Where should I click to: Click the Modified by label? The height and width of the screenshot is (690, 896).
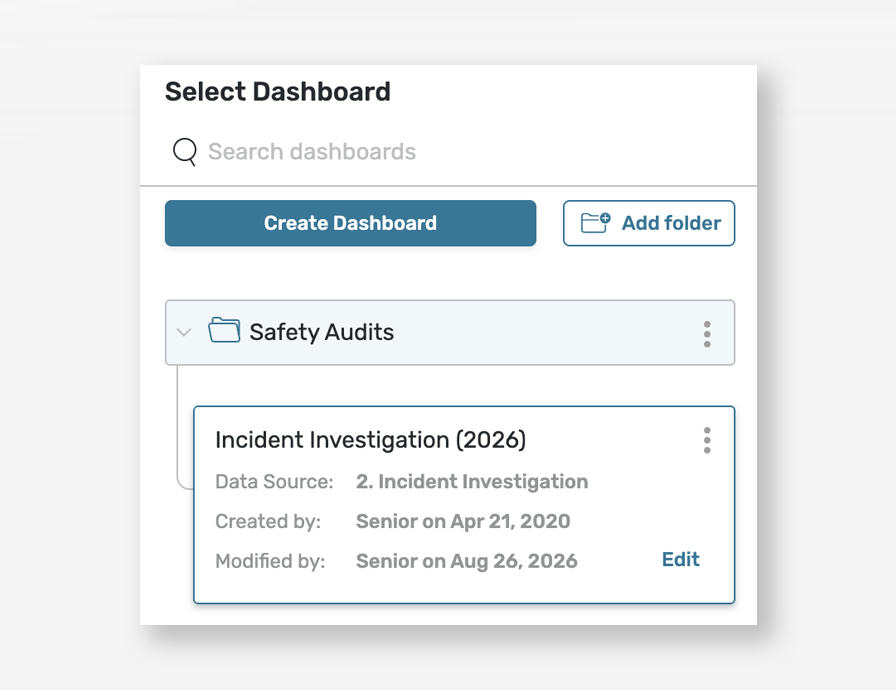pos(270,561)
